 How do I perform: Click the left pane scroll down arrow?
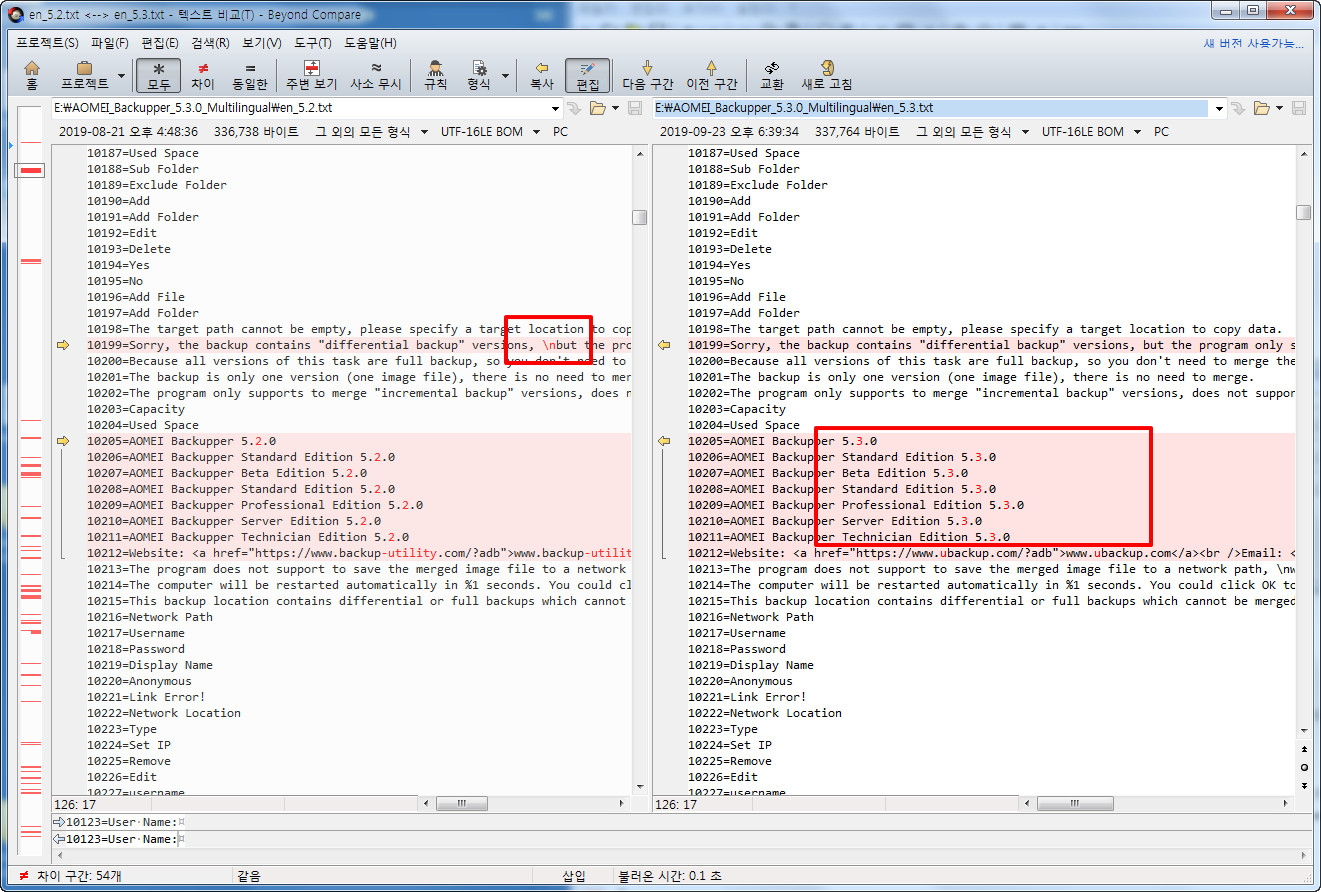coord(640,788)
